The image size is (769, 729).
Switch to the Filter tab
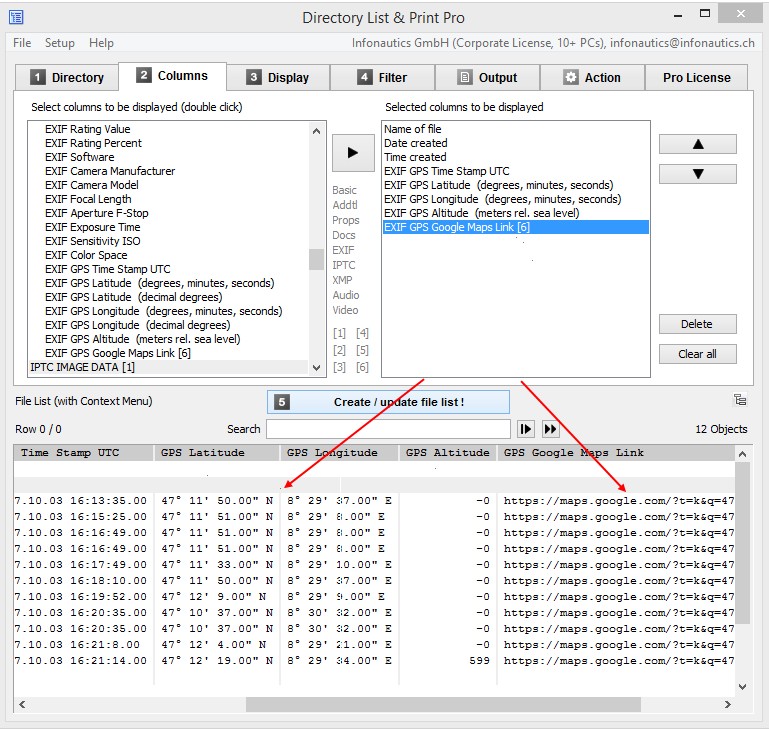click(383, 78)
